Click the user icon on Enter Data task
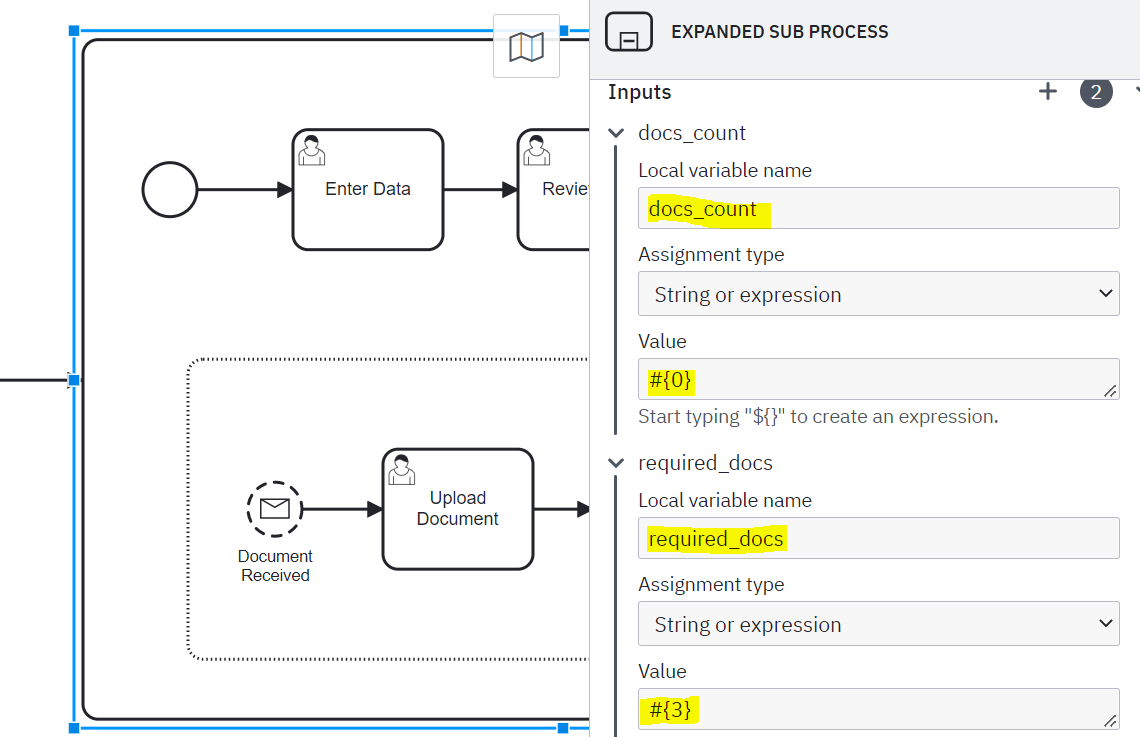 (x=312, y=150)
